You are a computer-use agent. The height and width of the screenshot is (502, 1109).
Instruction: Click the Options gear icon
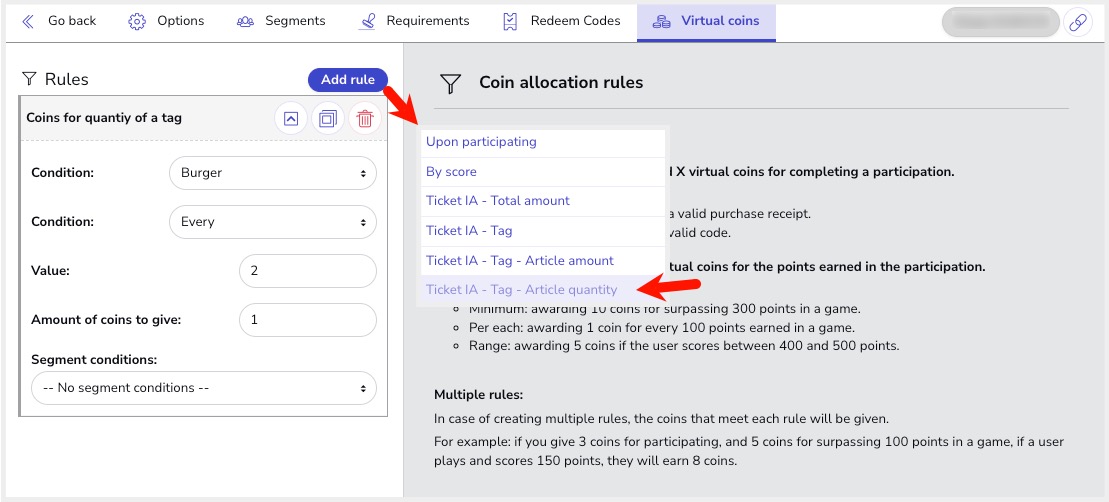point(137,21)
